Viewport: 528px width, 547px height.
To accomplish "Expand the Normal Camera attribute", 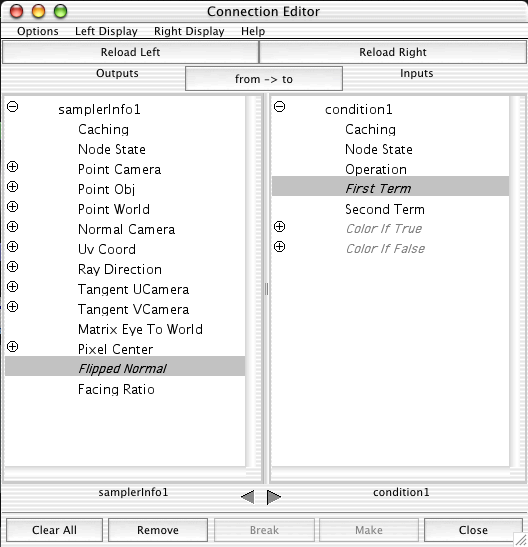I will [13, 226].
